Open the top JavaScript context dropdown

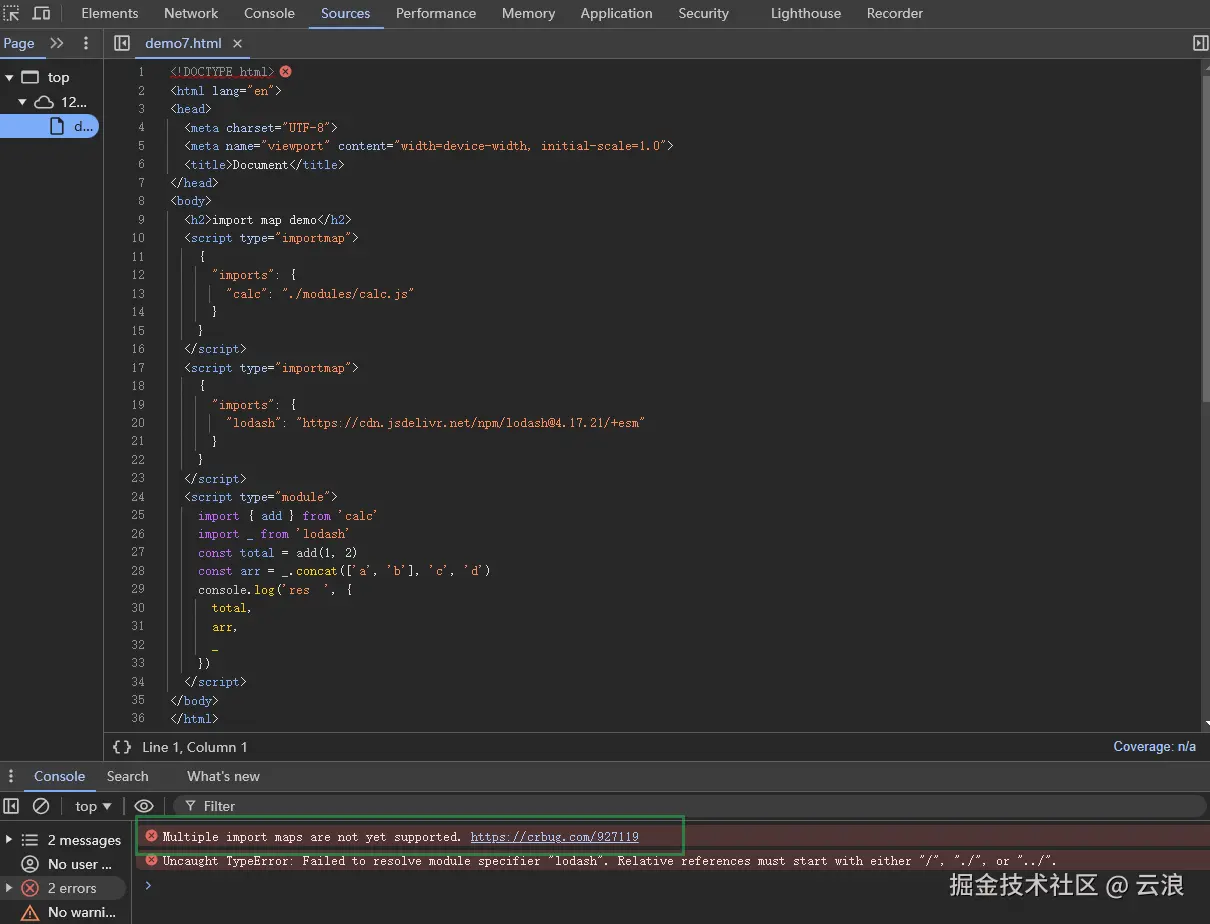93,806
